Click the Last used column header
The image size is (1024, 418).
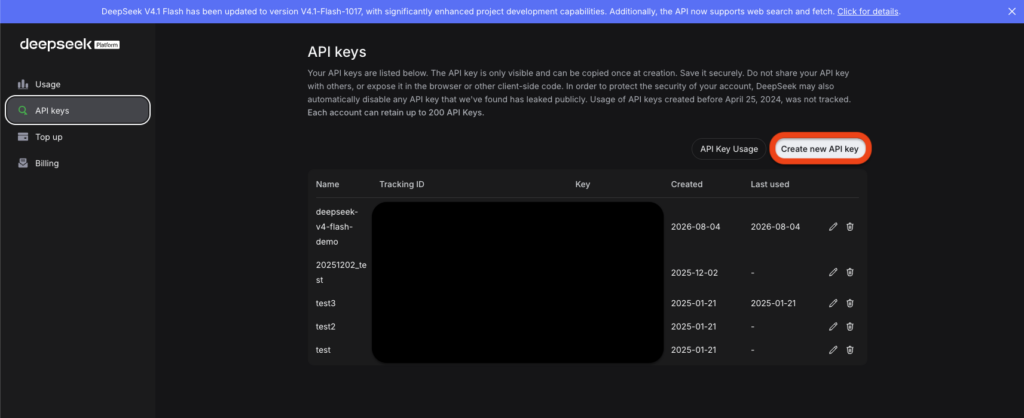pos(770,184)
